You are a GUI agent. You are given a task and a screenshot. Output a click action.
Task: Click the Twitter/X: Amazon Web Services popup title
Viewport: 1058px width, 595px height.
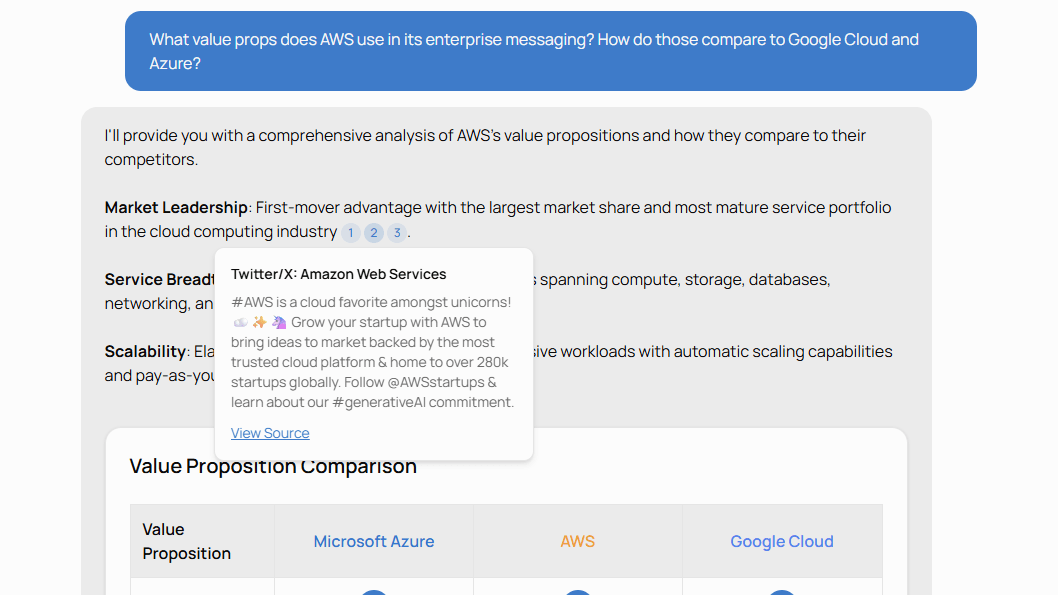click(339, 274)
